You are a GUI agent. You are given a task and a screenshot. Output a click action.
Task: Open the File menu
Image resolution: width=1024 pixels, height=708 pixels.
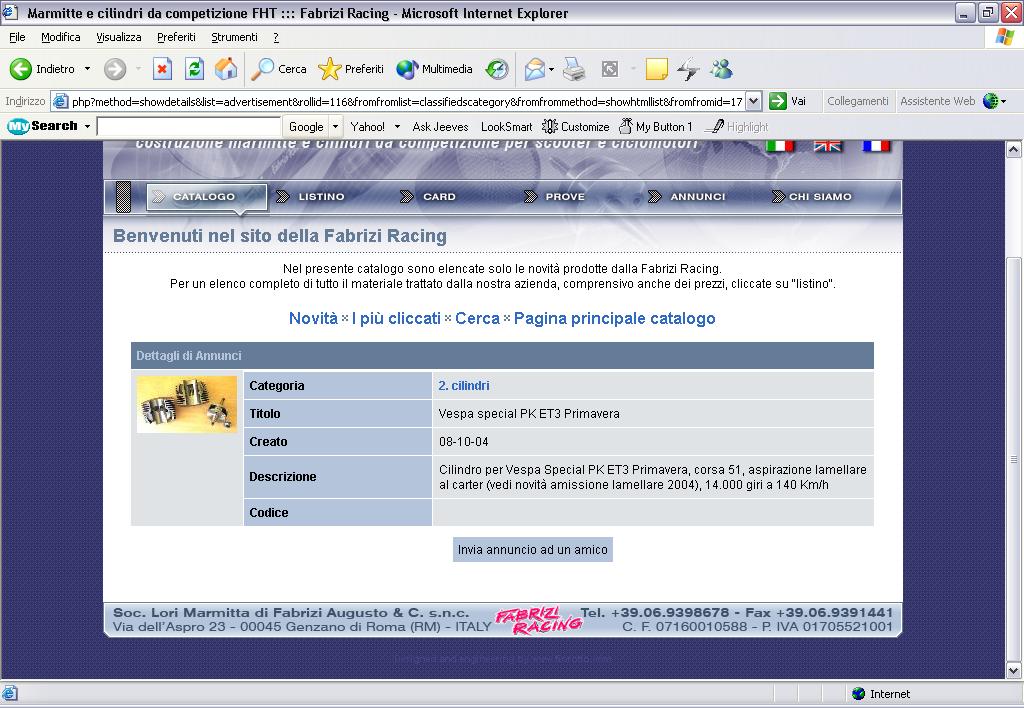click(x=17, y=37)
